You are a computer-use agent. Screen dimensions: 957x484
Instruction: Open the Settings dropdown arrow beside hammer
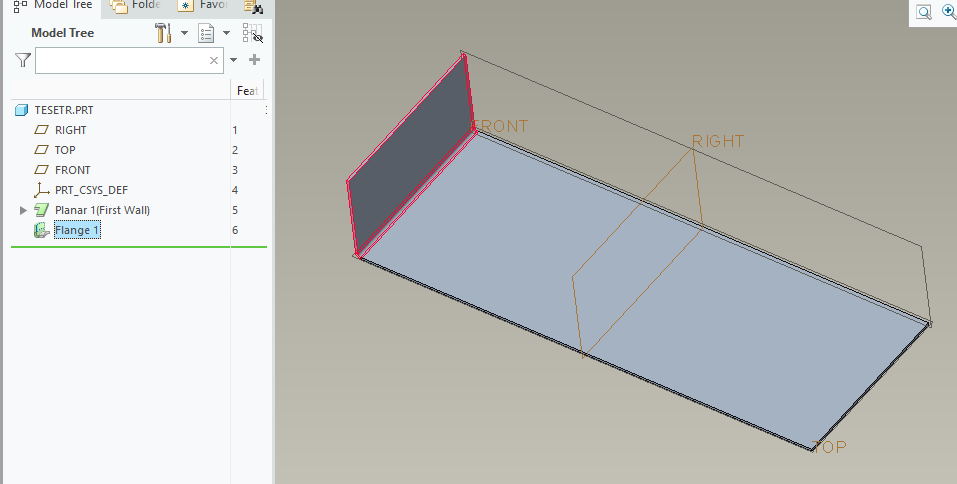point(184,33)
